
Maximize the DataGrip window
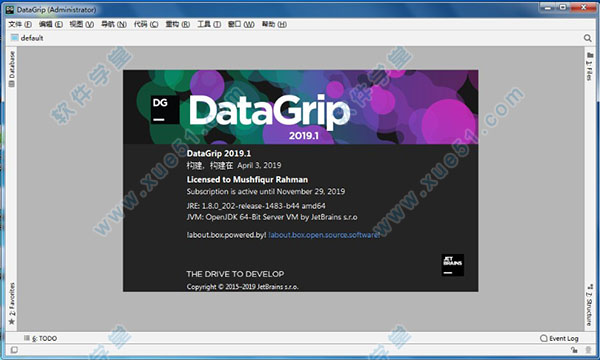click(563, 7)
